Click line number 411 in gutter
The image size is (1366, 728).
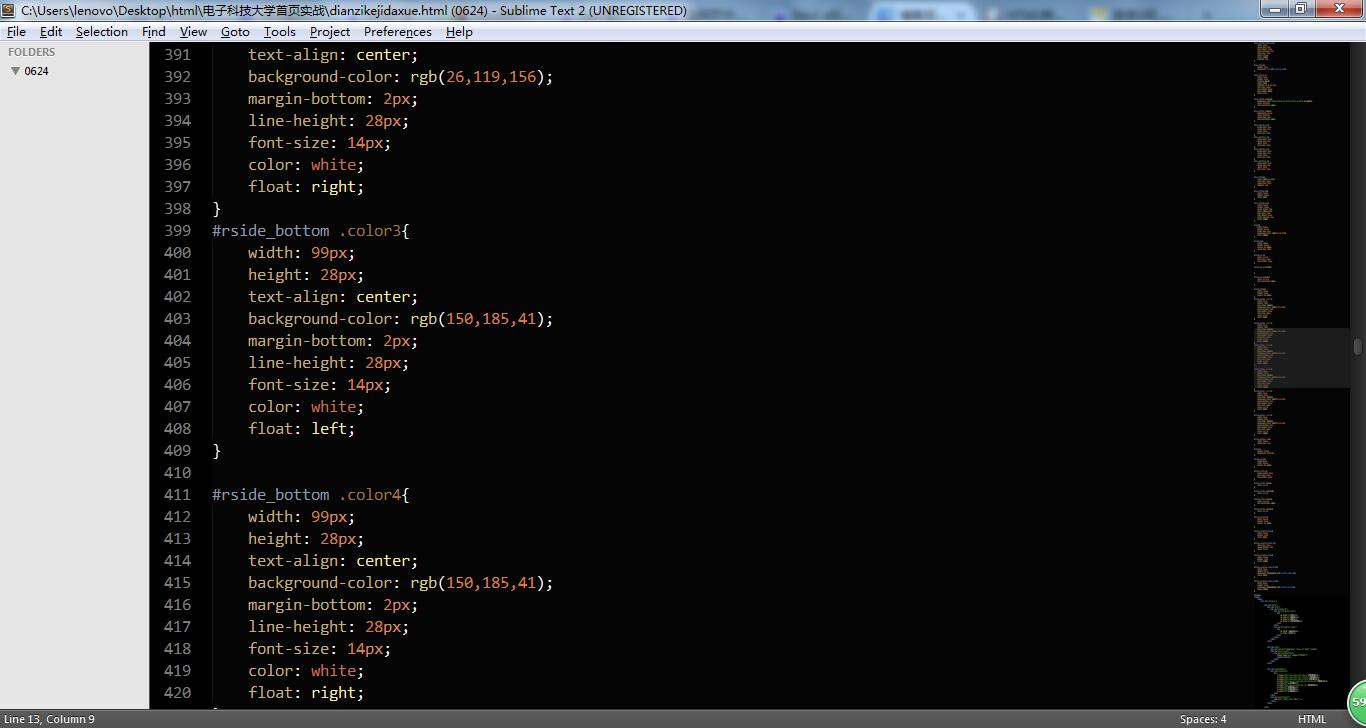point(177,495)
